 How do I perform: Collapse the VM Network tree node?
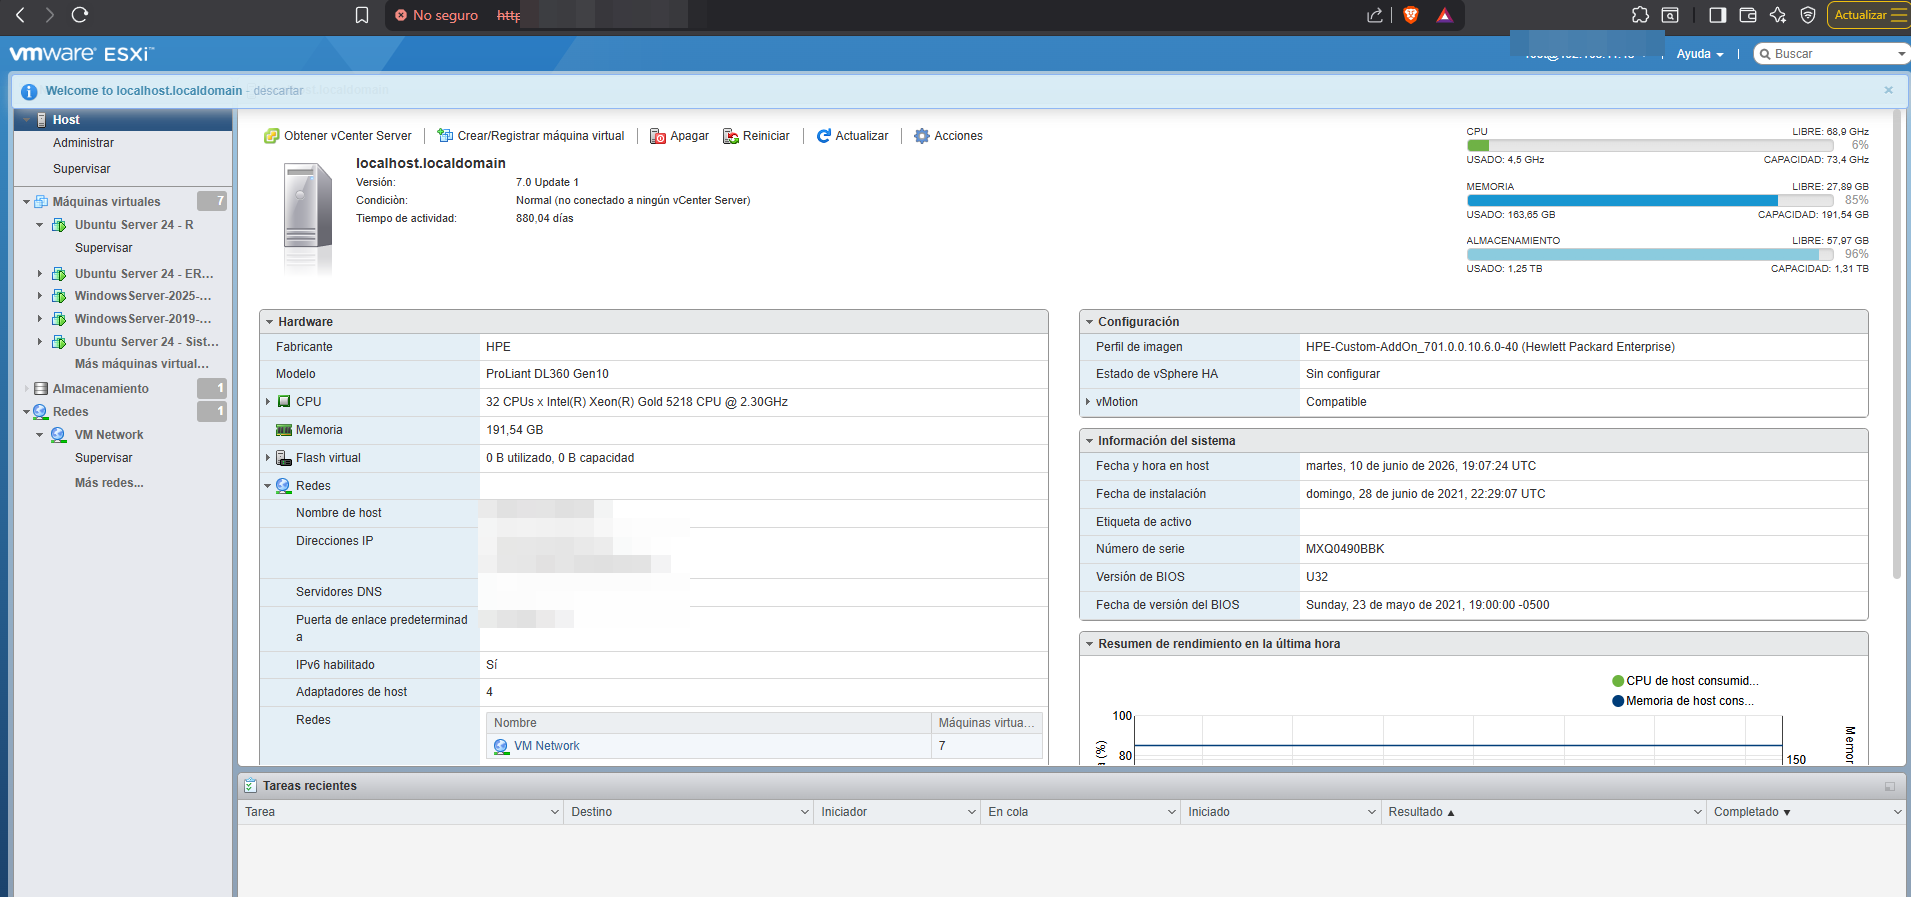[x=40, y=435]
